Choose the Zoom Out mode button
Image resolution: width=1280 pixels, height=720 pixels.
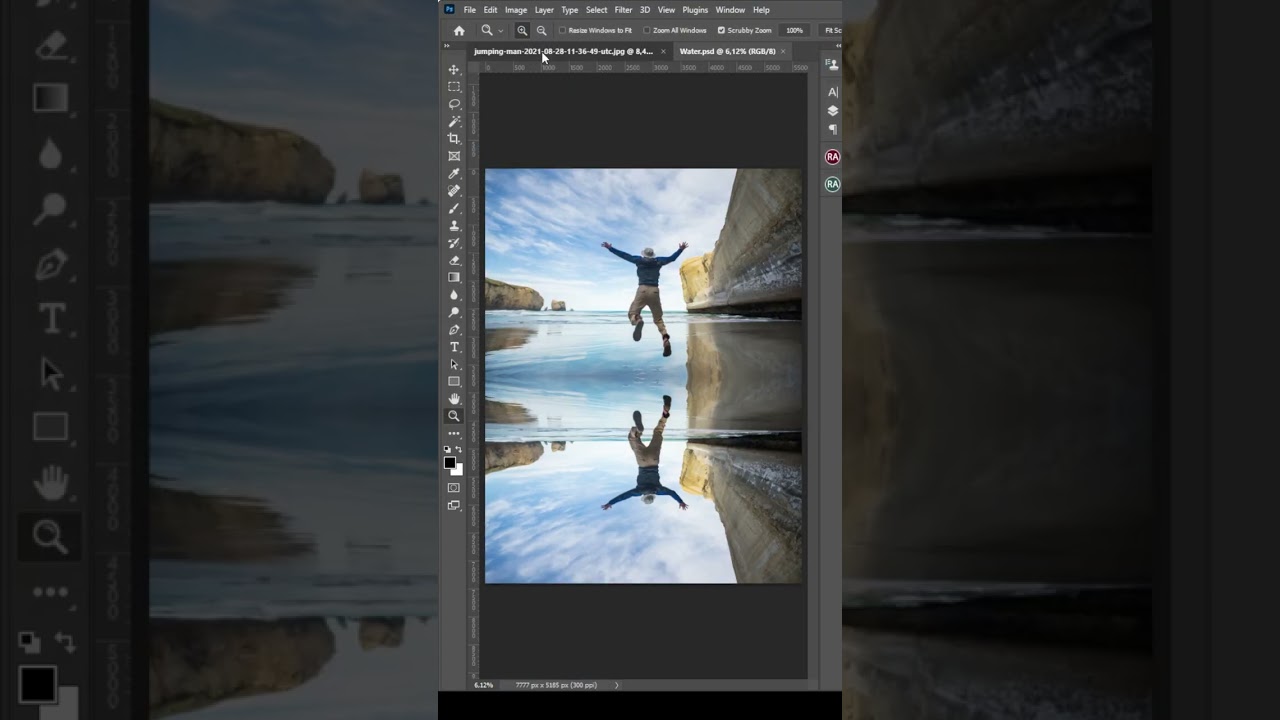point(541,31)
